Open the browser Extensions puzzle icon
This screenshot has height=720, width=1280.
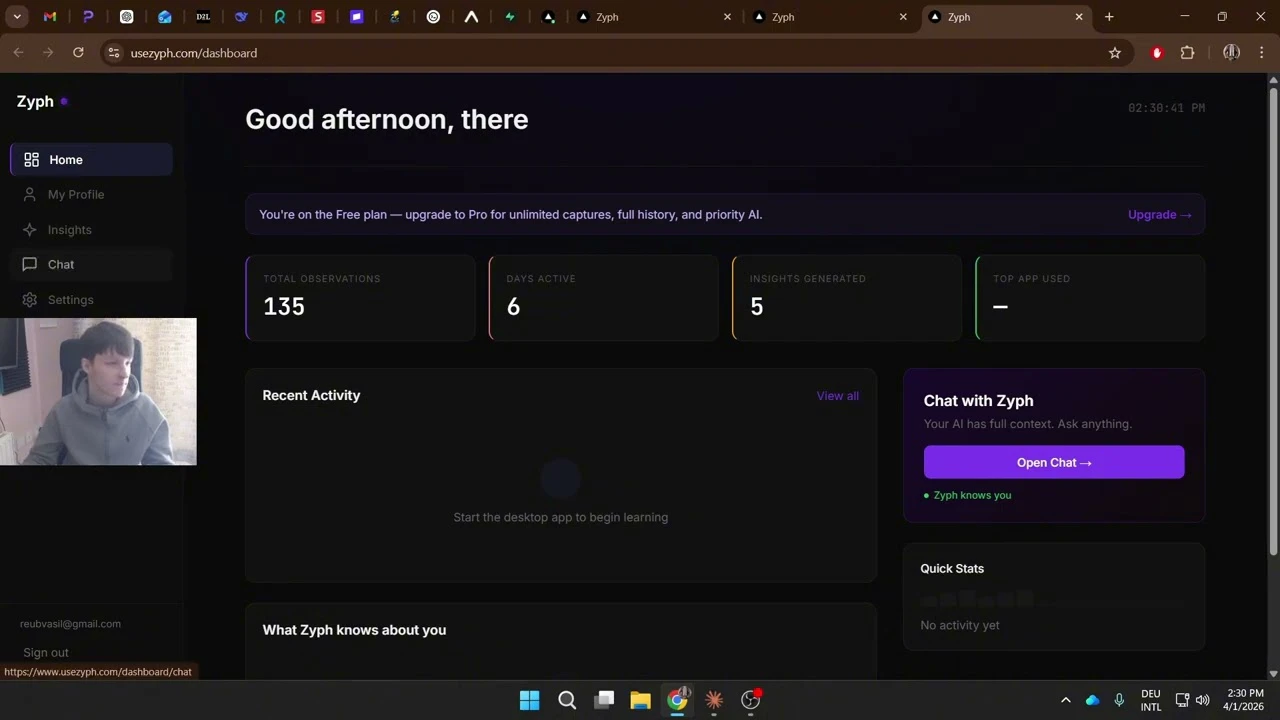click(1187, 53)
